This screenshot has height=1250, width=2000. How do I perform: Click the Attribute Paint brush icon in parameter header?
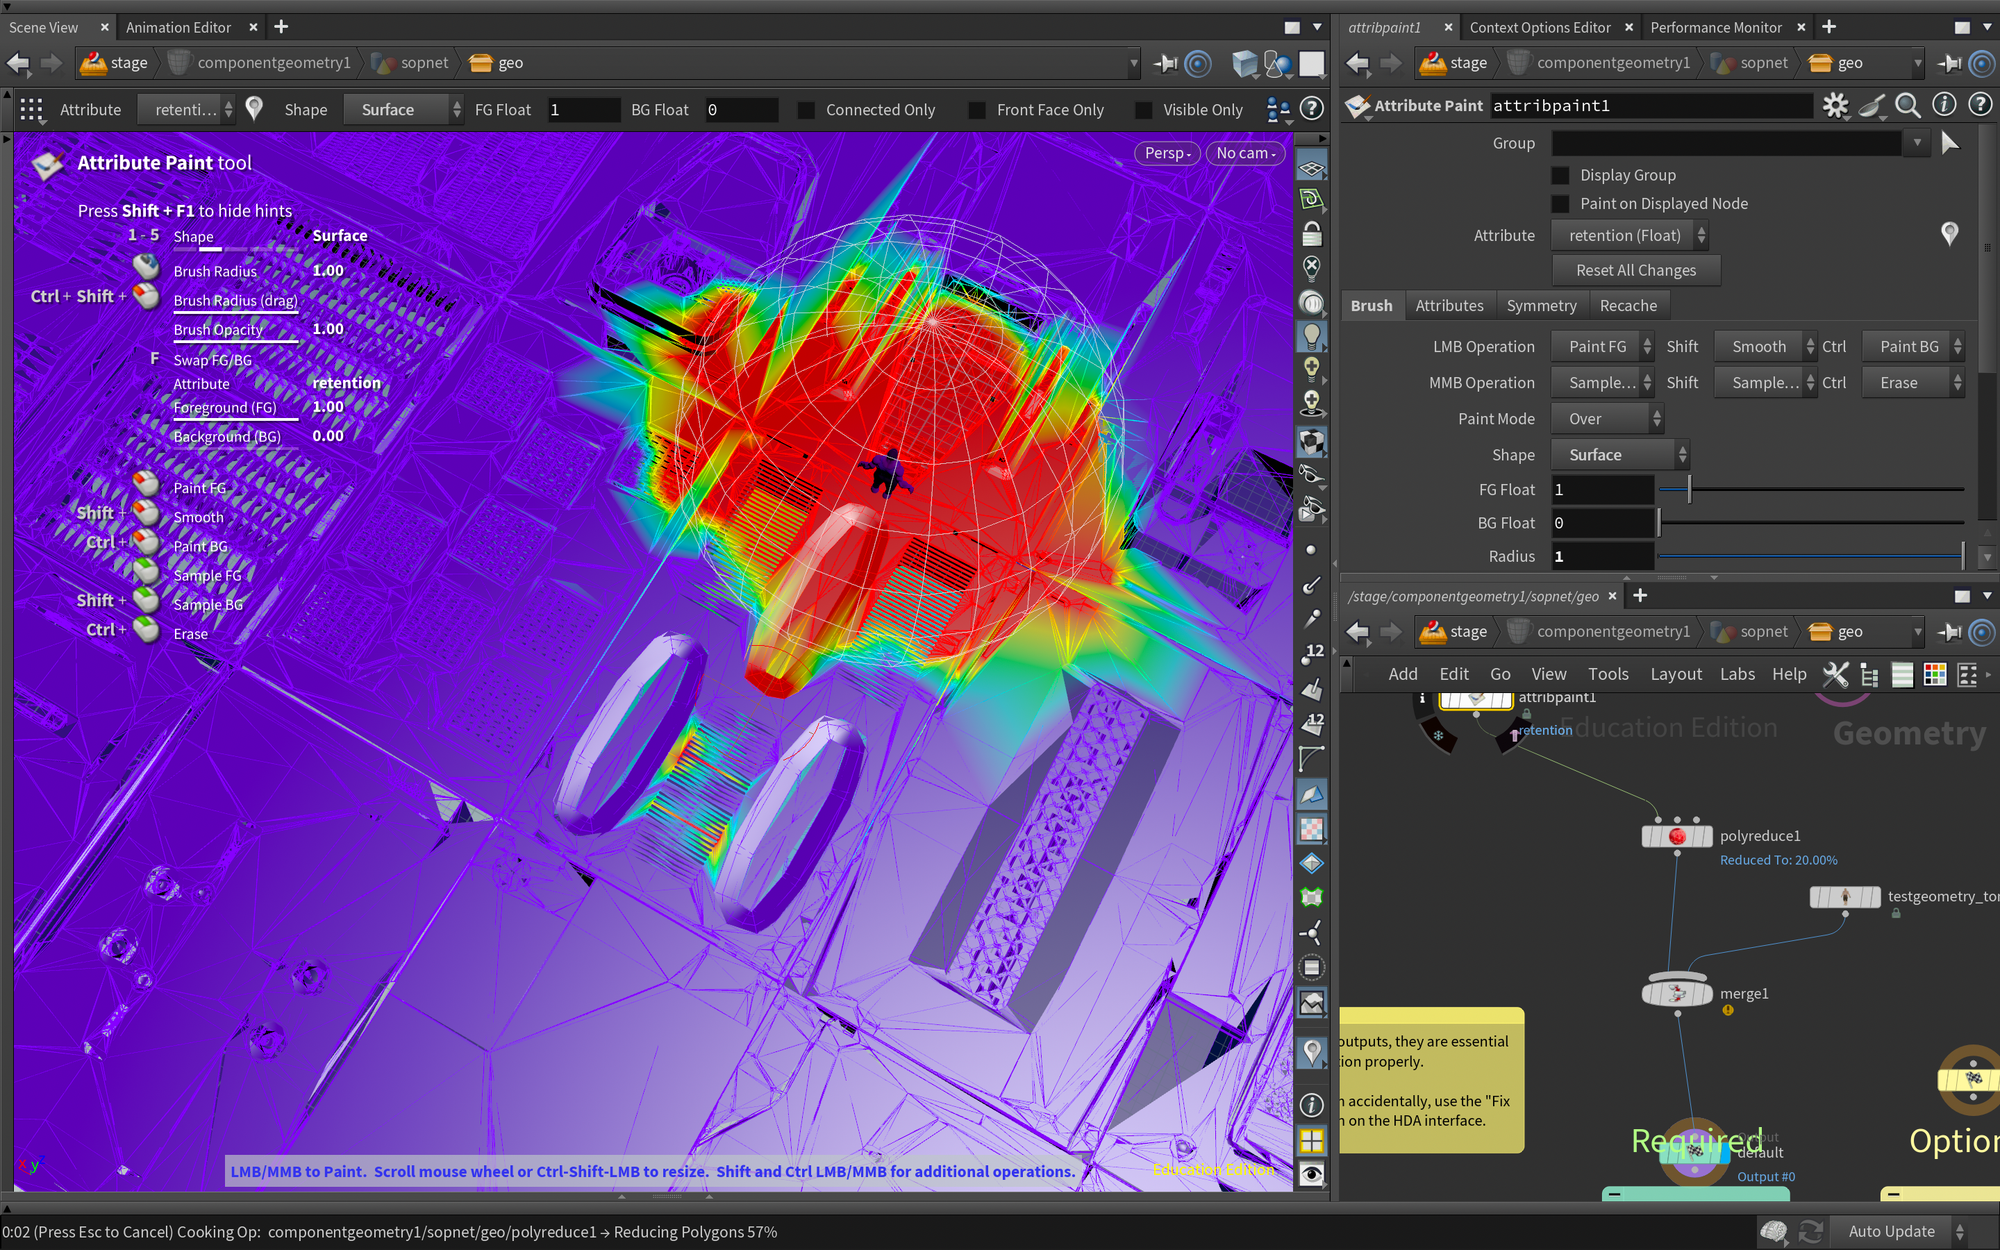tap(1358, 105)
